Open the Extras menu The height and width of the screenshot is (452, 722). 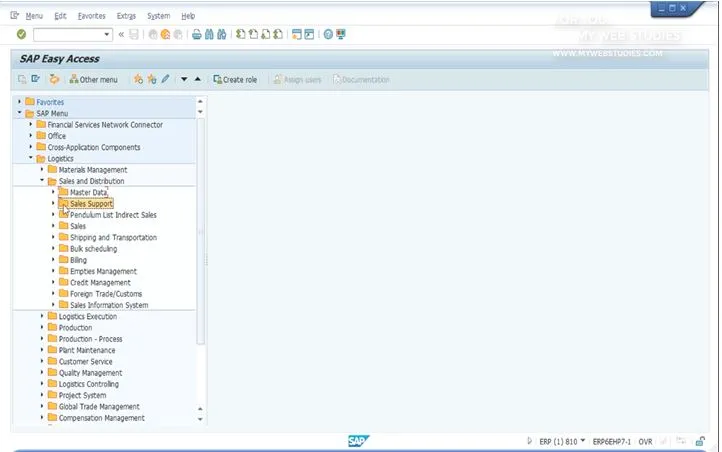coord(126,16)
